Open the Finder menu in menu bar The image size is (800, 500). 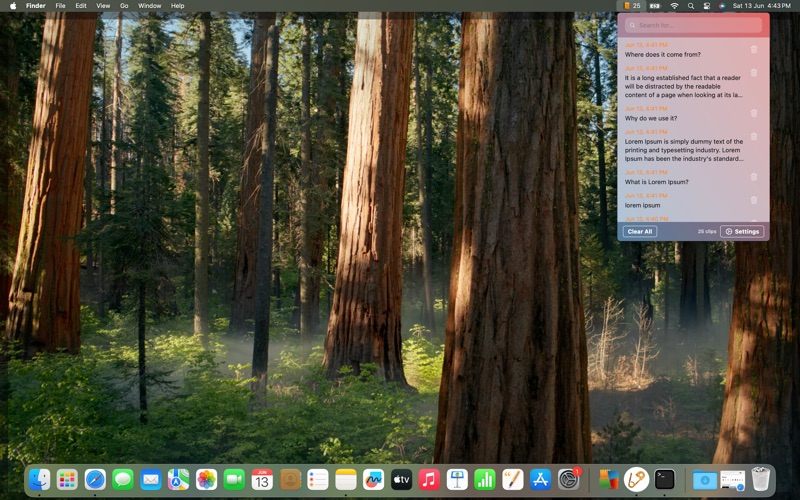coord(36,6)
